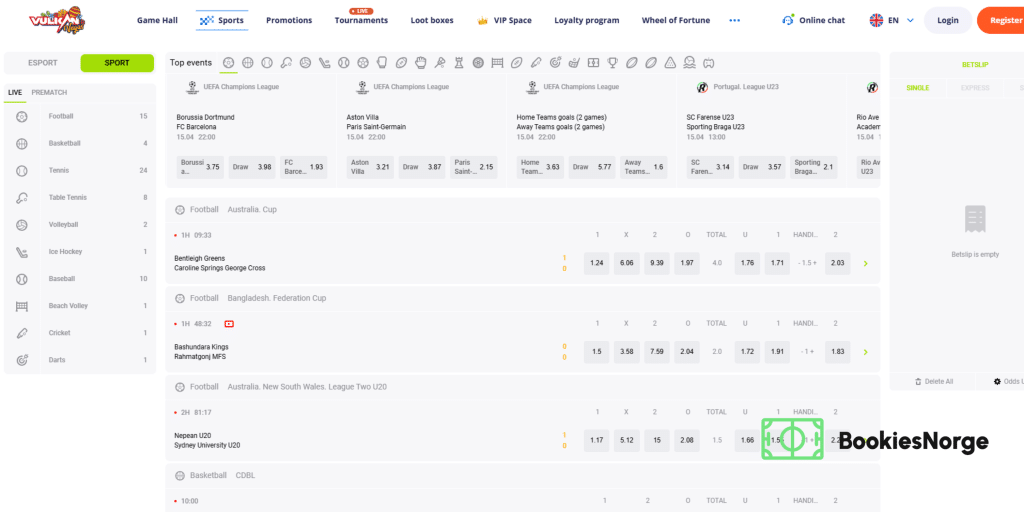Select the table tennis paddle icon in top bar
The height and width of the screenshot is (512, 1024).
(x=286, y=63)
